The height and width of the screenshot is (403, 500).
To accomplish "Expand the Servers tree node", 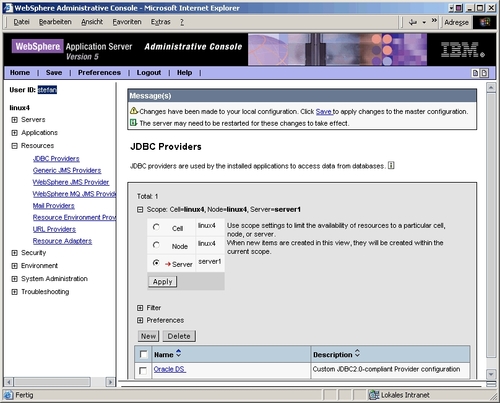I will point(14,120).
